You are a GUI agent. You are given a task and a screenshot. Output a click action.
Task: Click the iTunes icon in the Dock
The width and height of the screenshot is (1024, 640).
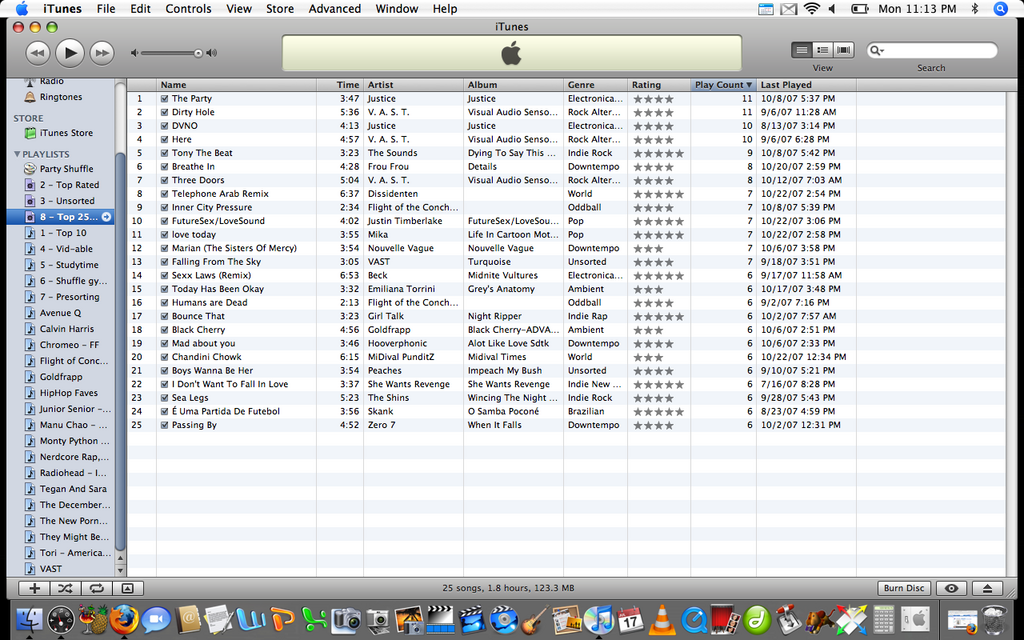pyautogui.click(x=598, y=619)
